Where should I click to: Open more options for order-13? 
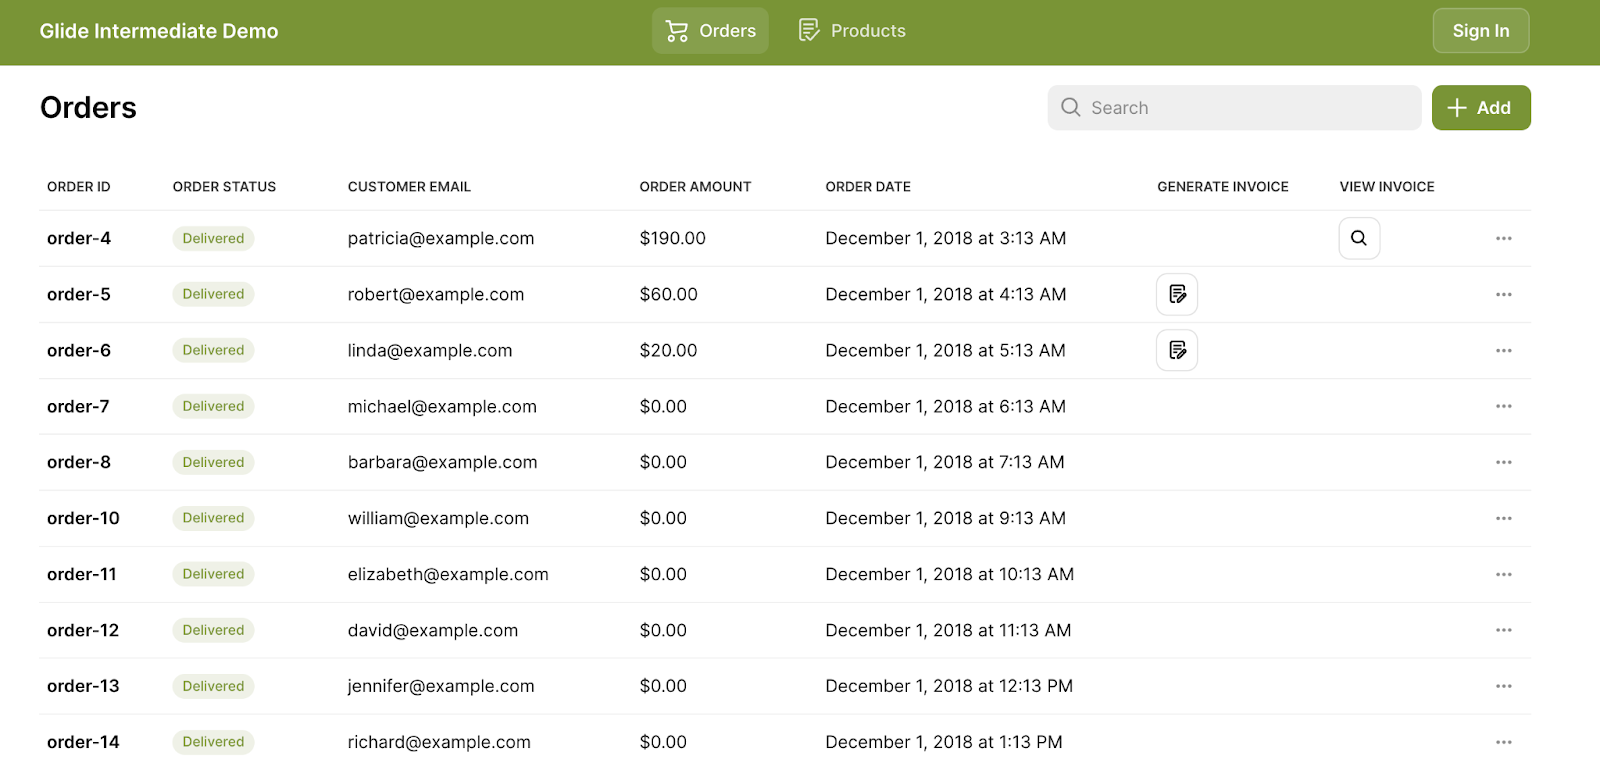pyautogui.click(x=1504, y=686)
